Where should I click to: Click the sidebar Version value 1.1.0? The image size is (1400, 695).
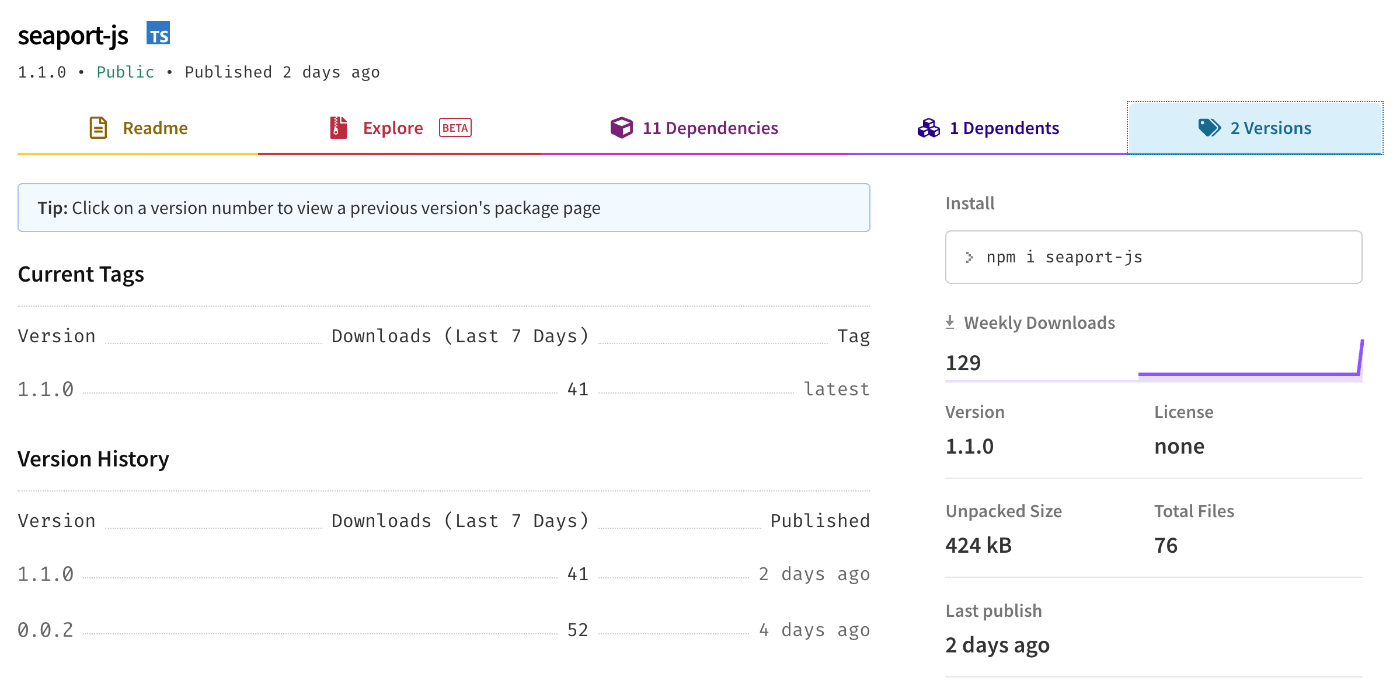pos(970,446)
